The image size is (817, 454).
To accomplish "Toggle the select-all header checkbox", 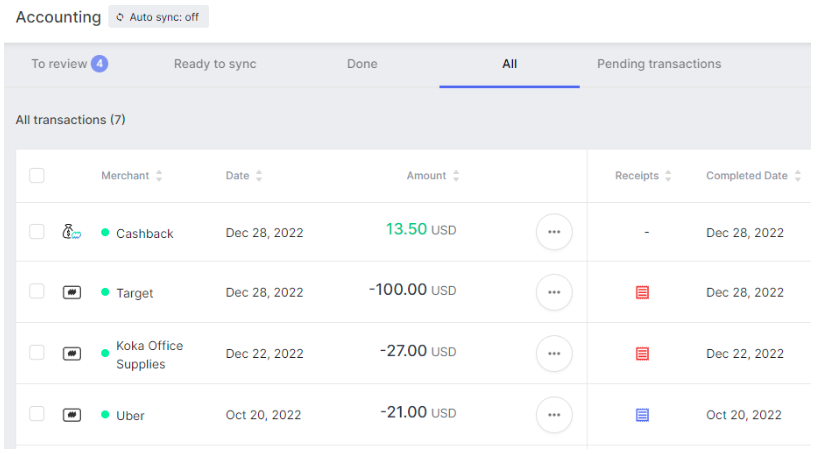I will point(37,176).
